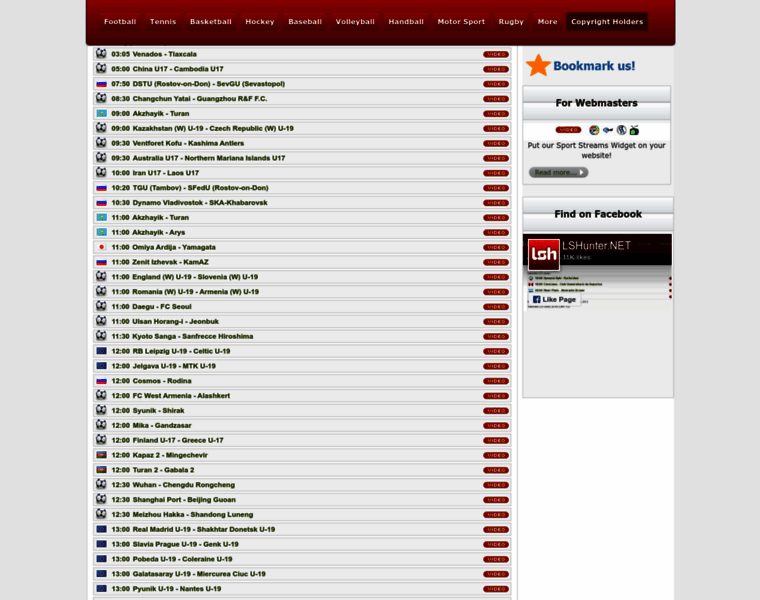Open match Mika - Gandzasar

click(x=162, y=425)
